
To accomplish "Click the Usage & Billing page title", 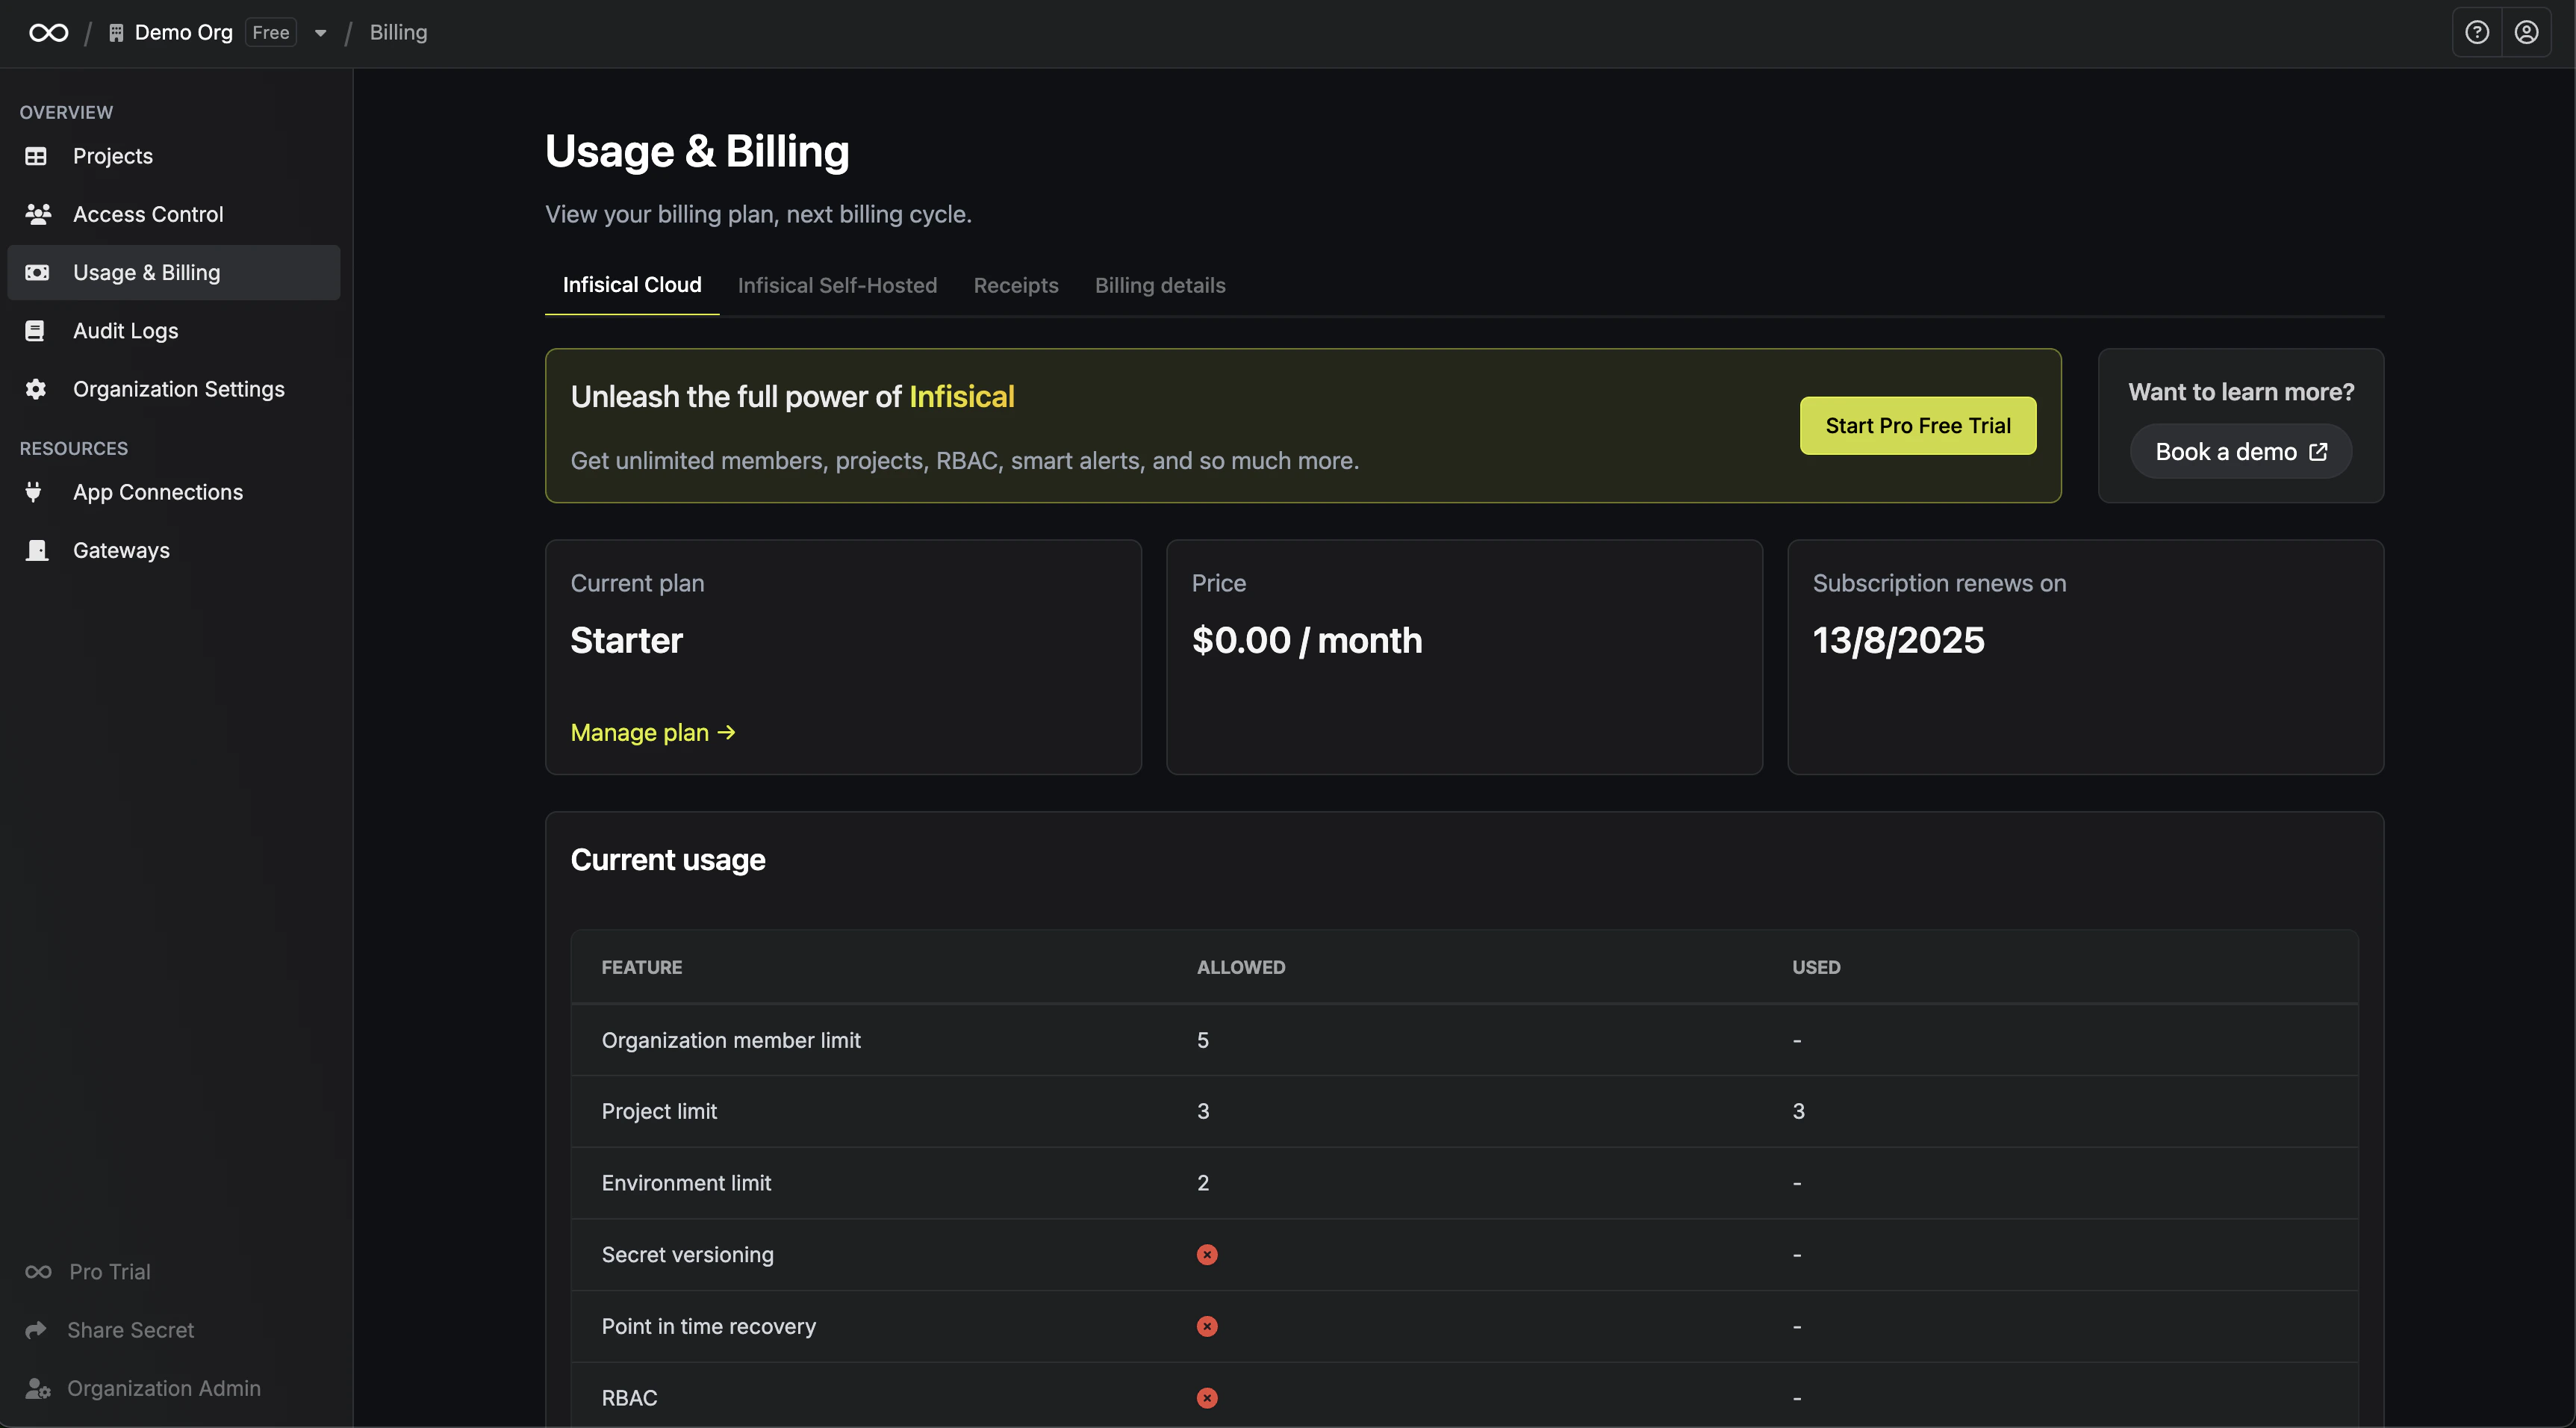I will tap(697, 151).
